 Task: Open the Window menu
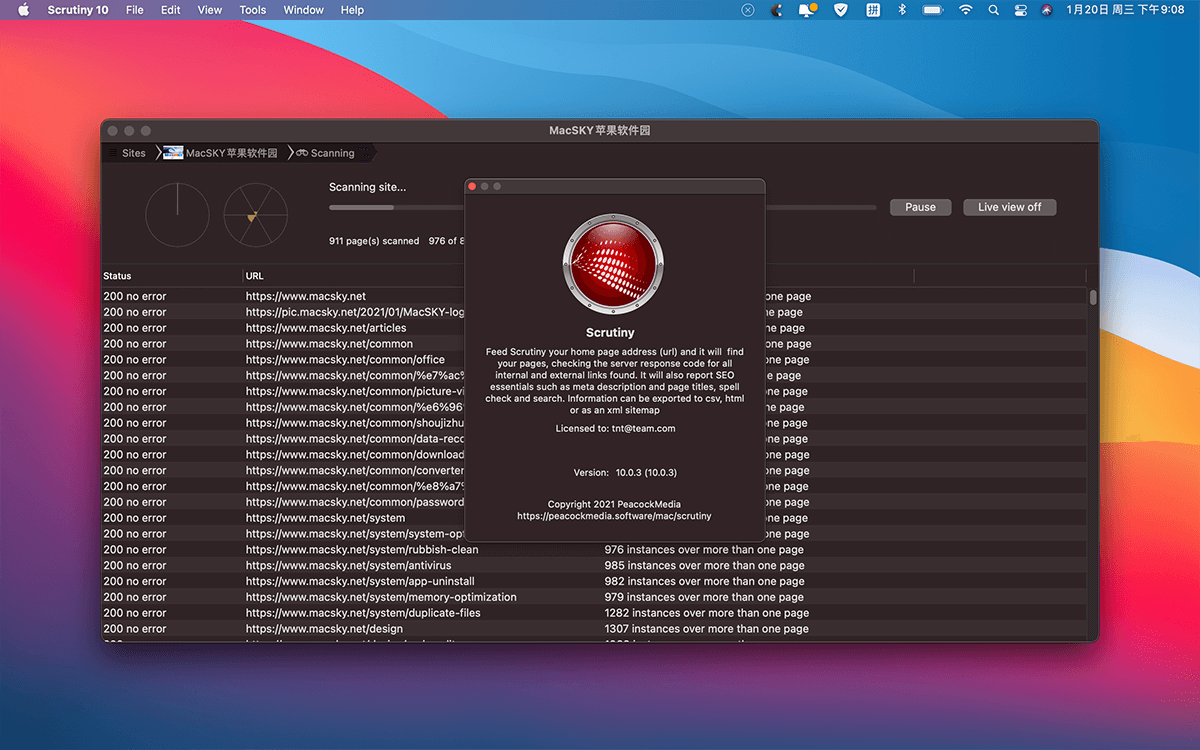tap(304, 10)
